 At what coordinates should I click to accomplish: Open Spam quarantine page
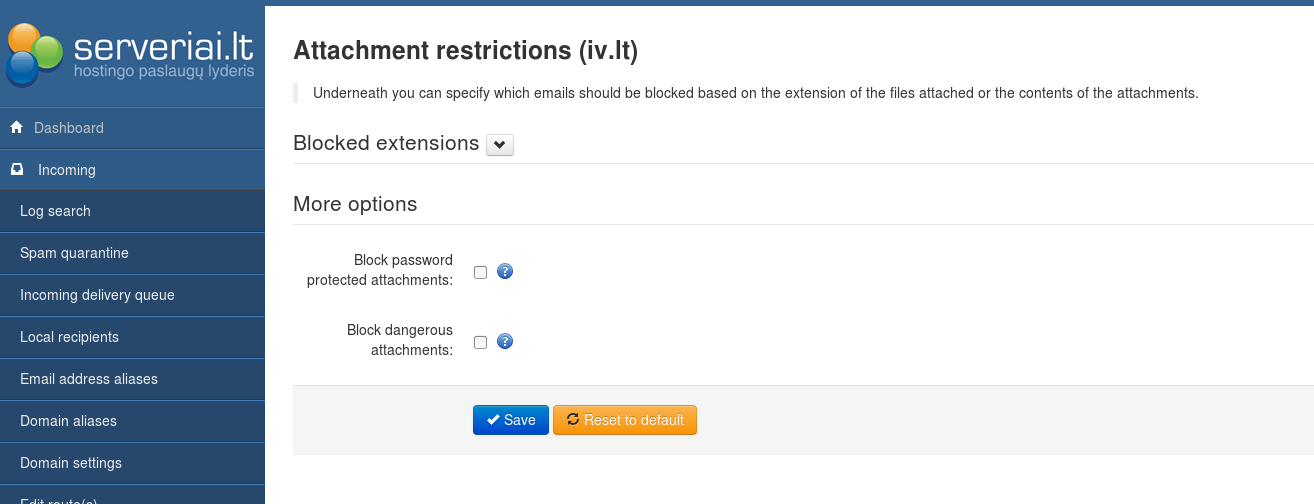[74, 253]
